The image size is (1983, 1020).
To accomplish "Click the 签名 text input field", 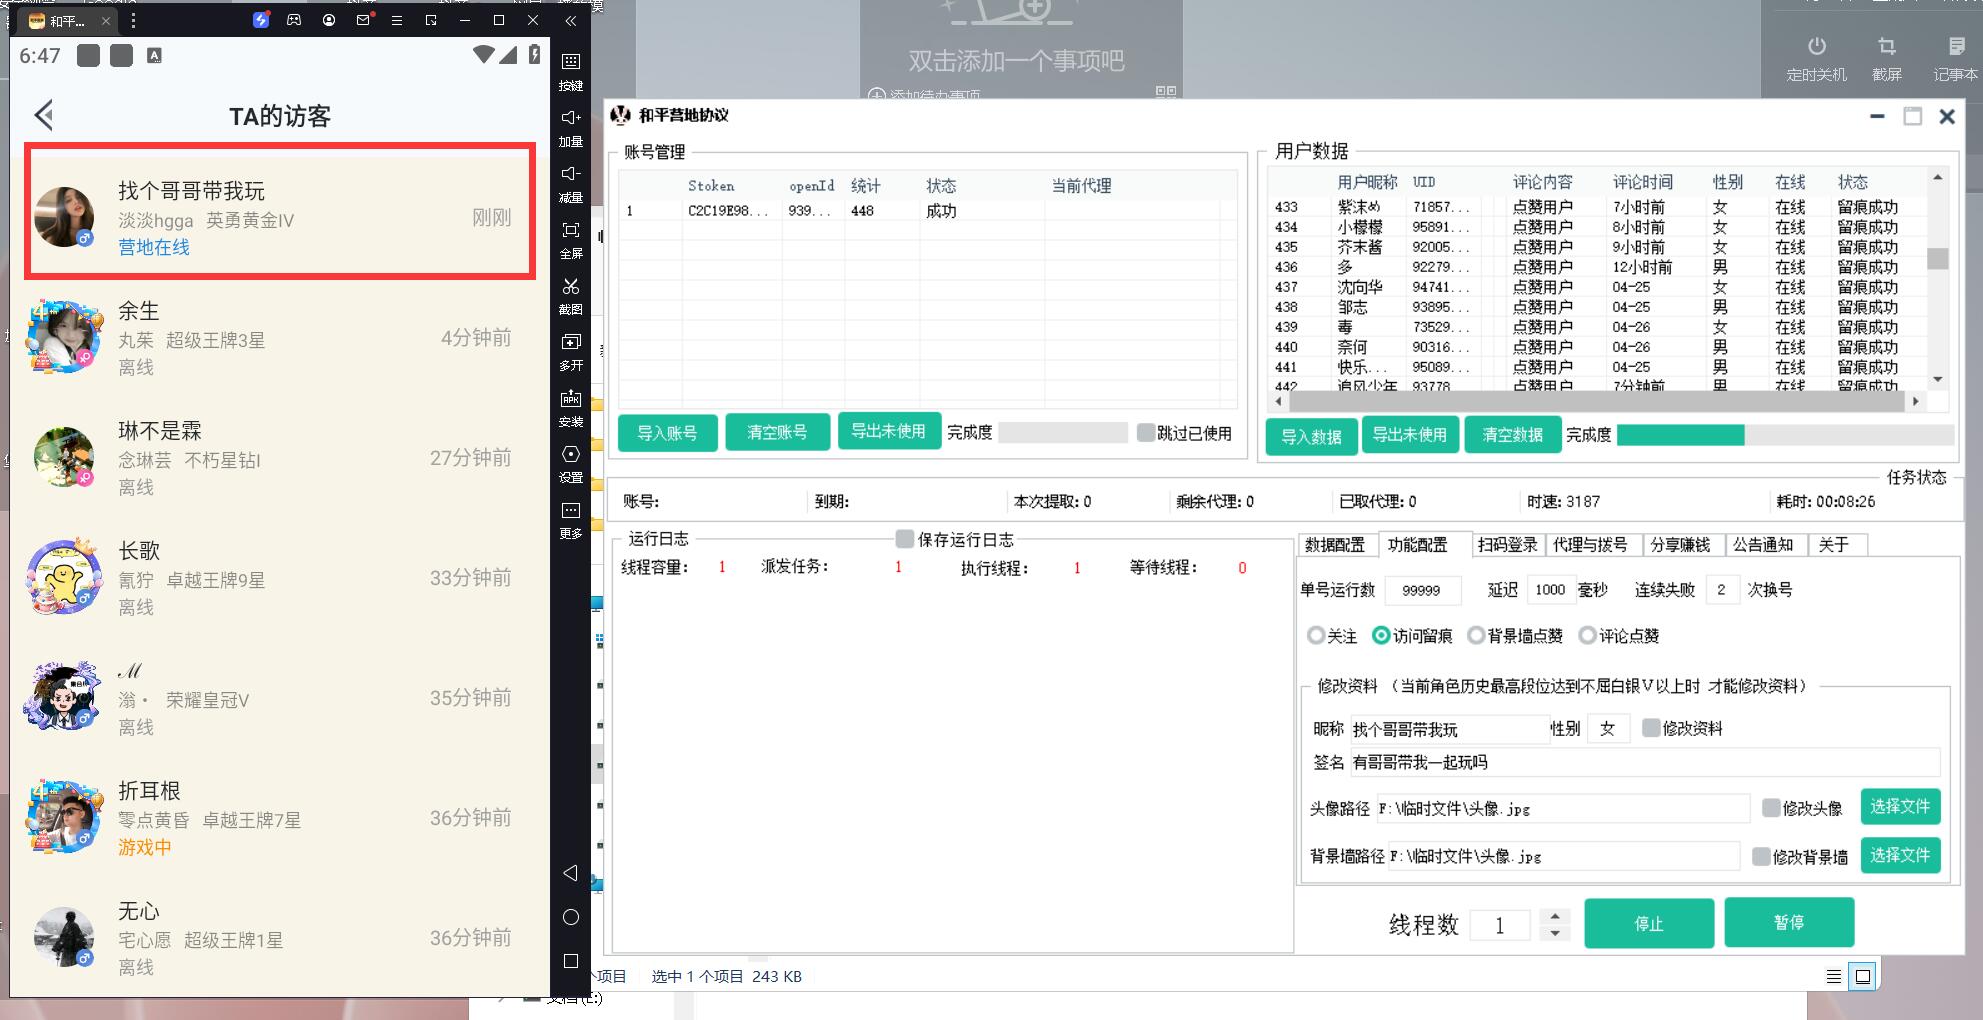I will (1644, 763).
